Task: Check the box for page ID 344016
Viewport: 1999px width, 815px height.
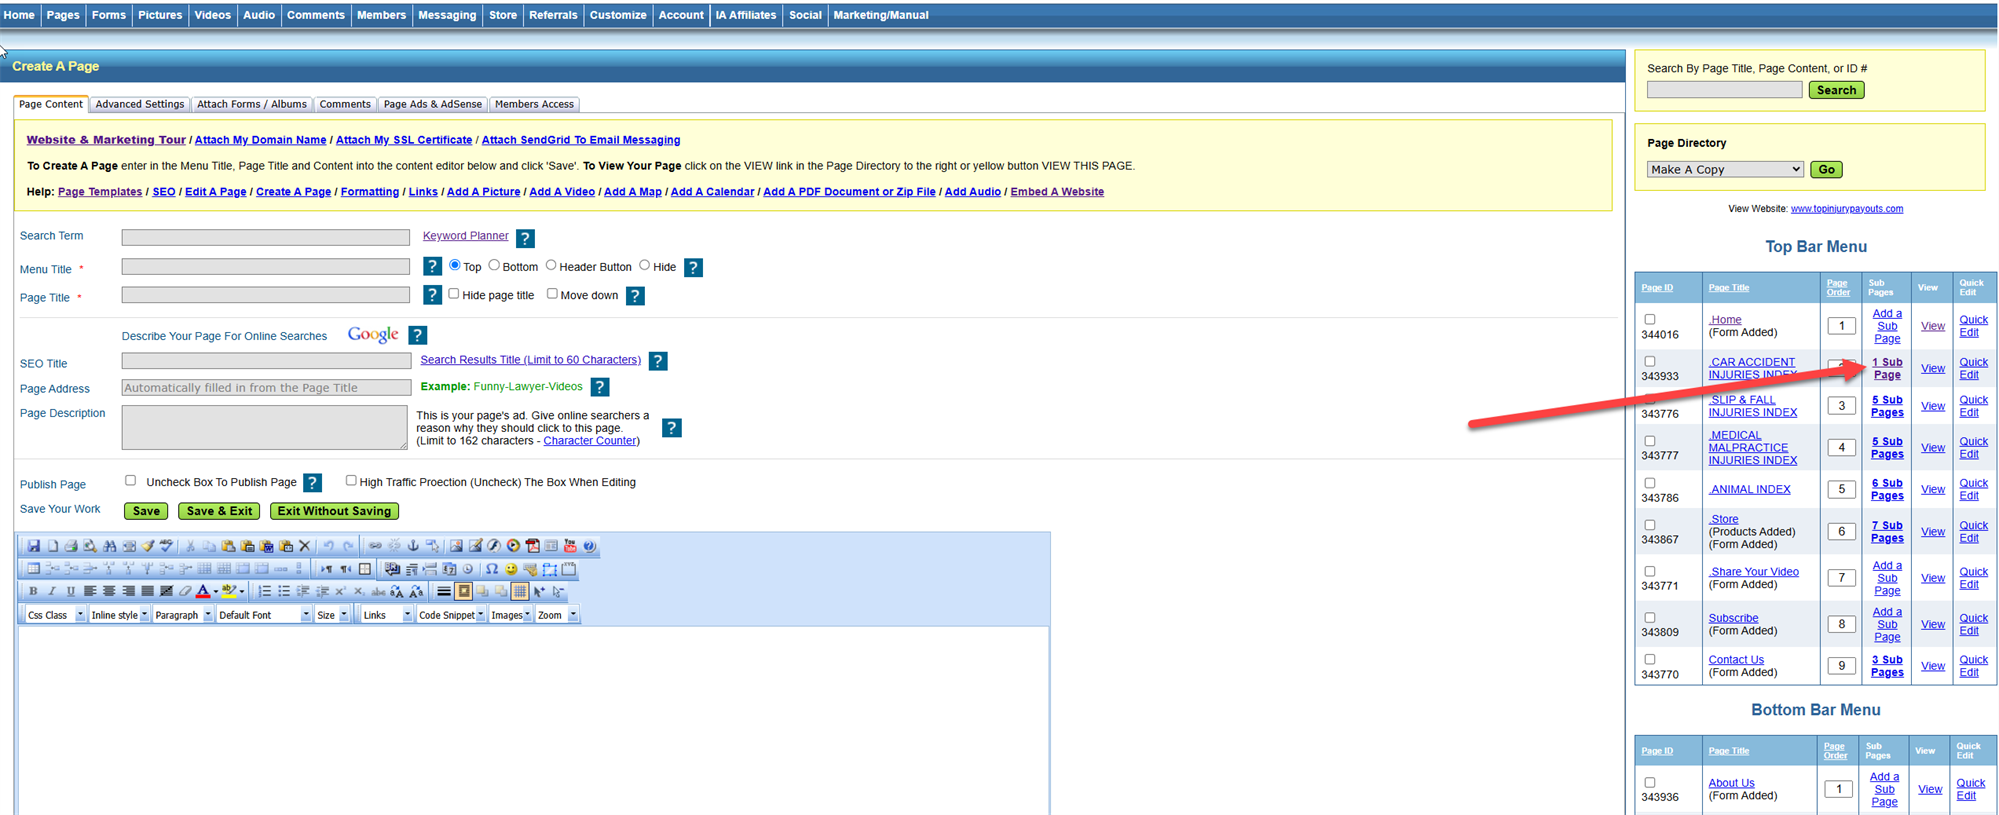Action: pyautogui.click(x=1650, y=320)
